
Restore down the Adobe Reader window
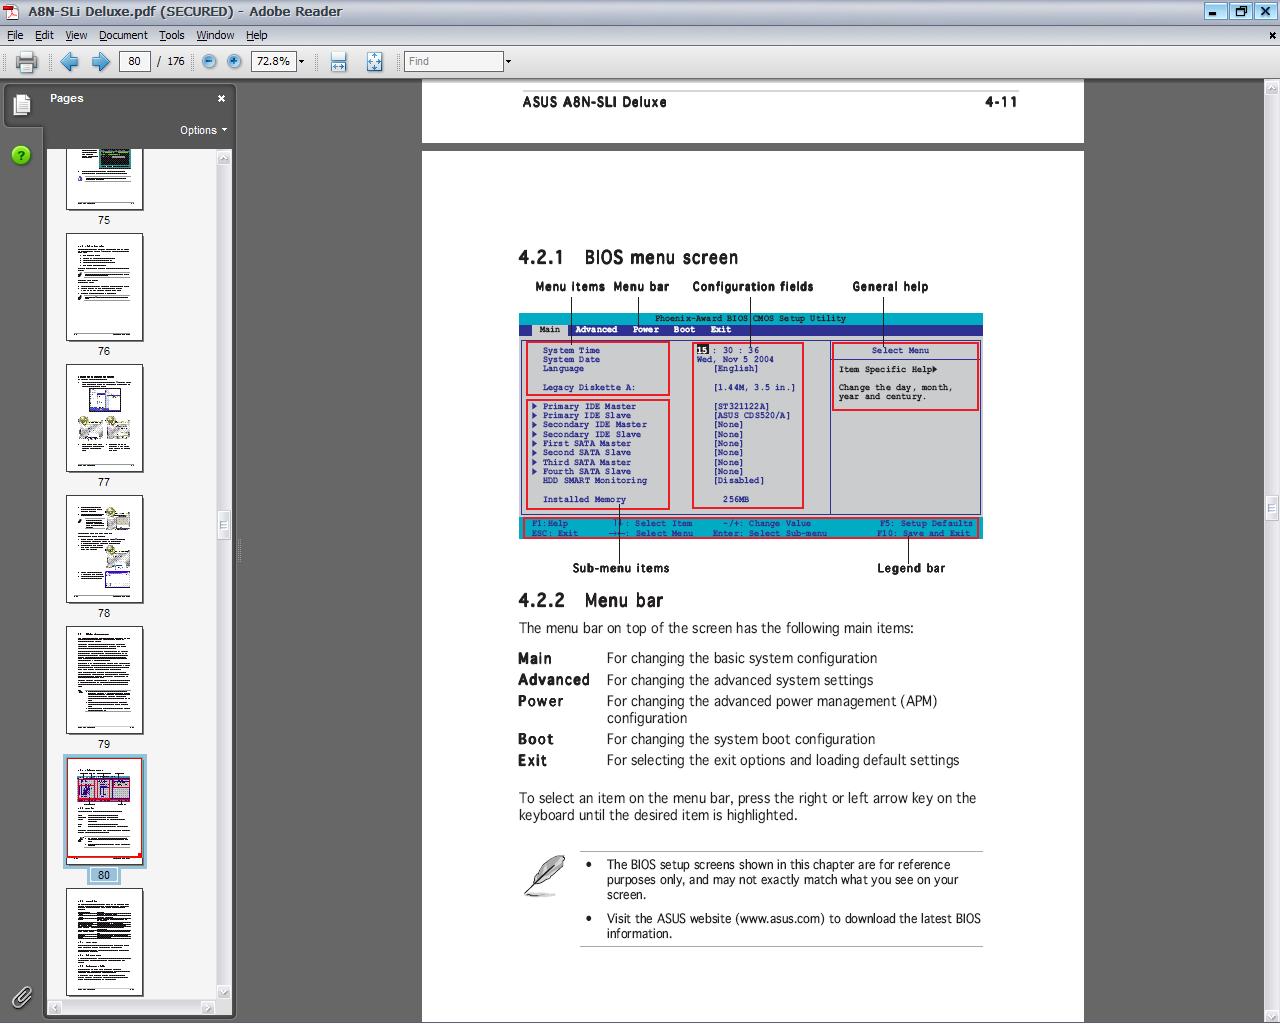point(1241,11)
